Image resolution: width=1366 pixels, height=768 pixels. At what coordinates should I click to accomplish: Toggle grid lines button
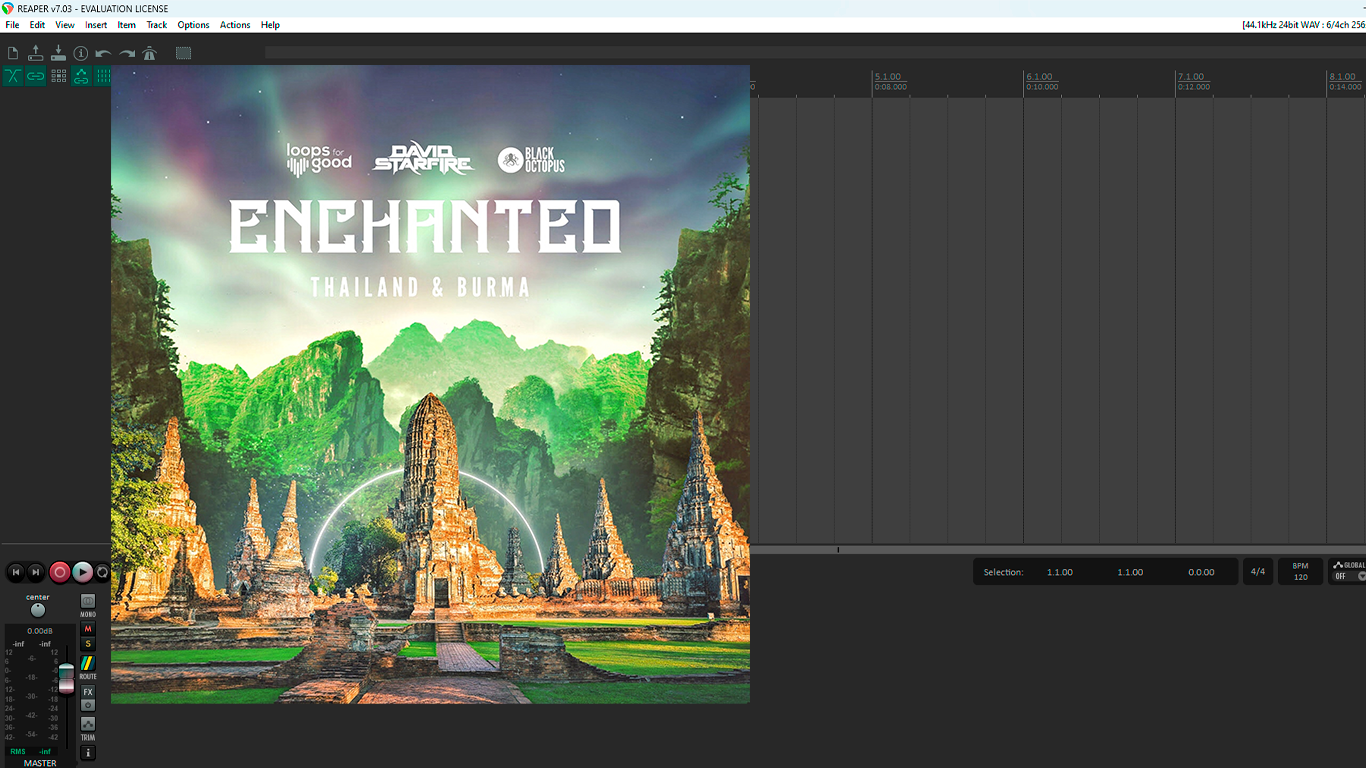[102, 76]
